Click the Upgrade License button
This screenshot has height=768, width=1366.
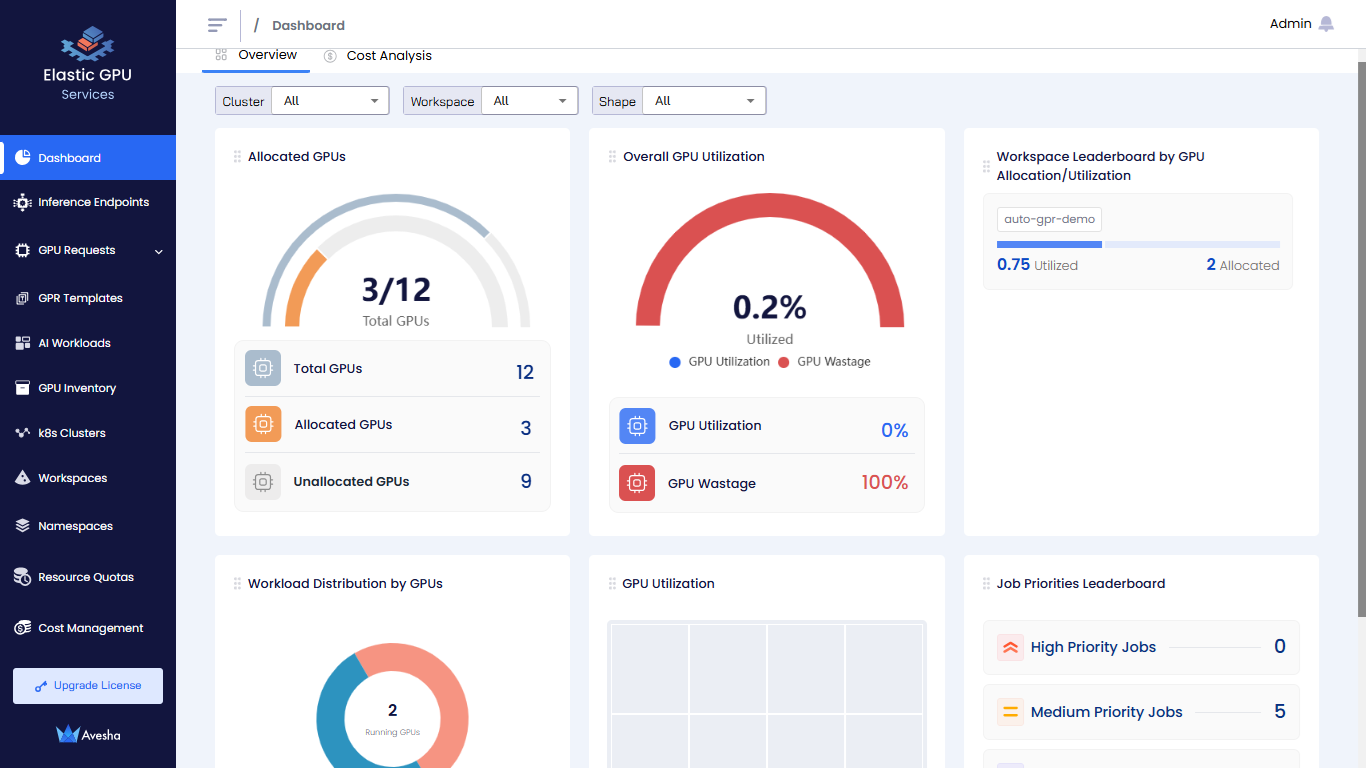[88, 686]
